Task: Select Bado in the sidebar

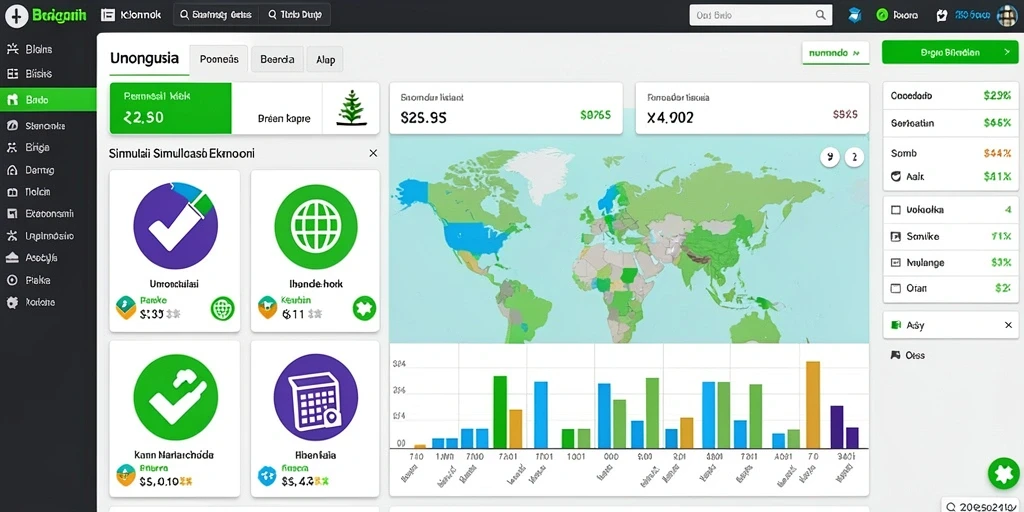Action: pyautogui.click(x=48, y=100)
